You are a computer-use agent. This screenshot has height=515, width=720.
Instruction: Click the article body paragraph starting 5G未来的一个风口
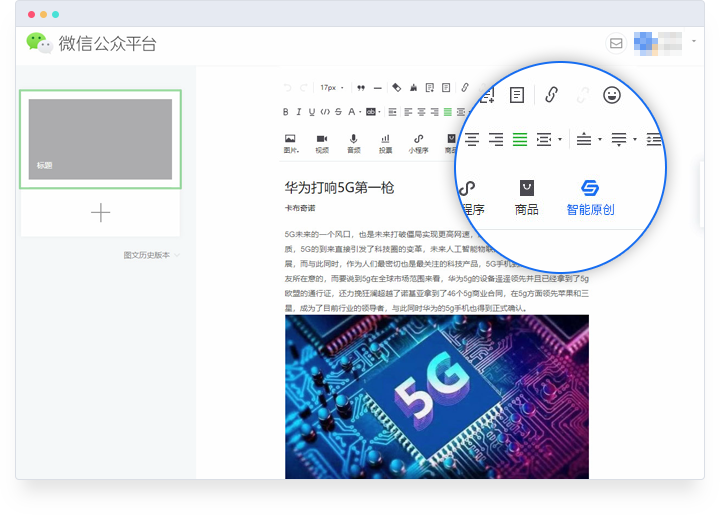[x=437, y=271]
